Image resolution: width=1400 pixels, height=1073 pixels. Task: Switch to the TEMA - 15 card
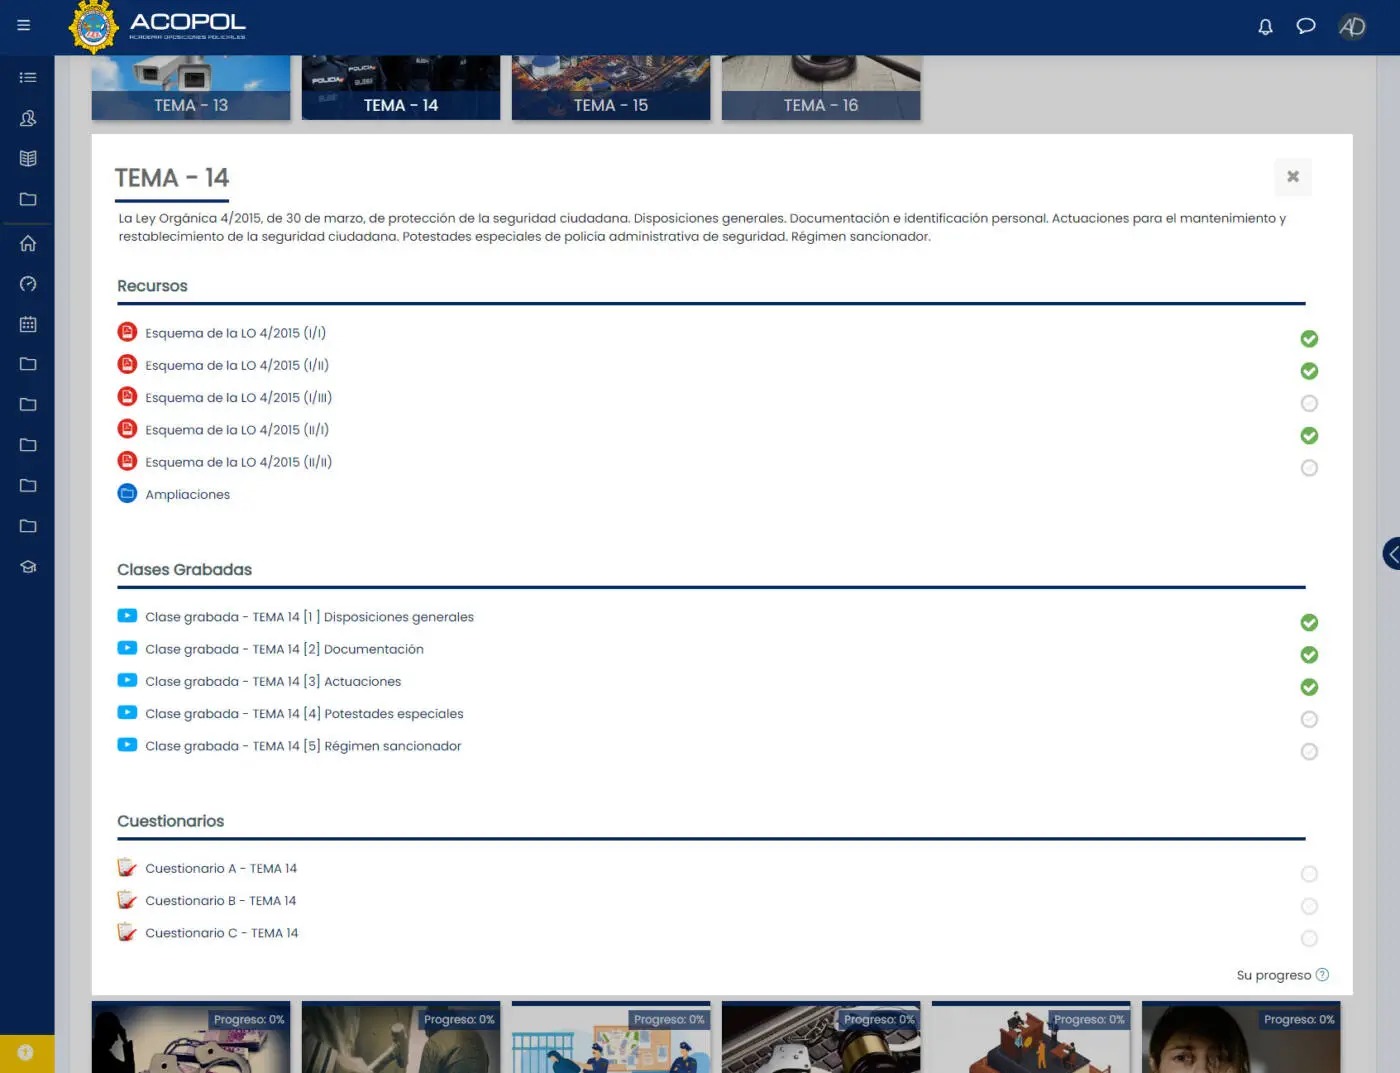pos(611,87)
